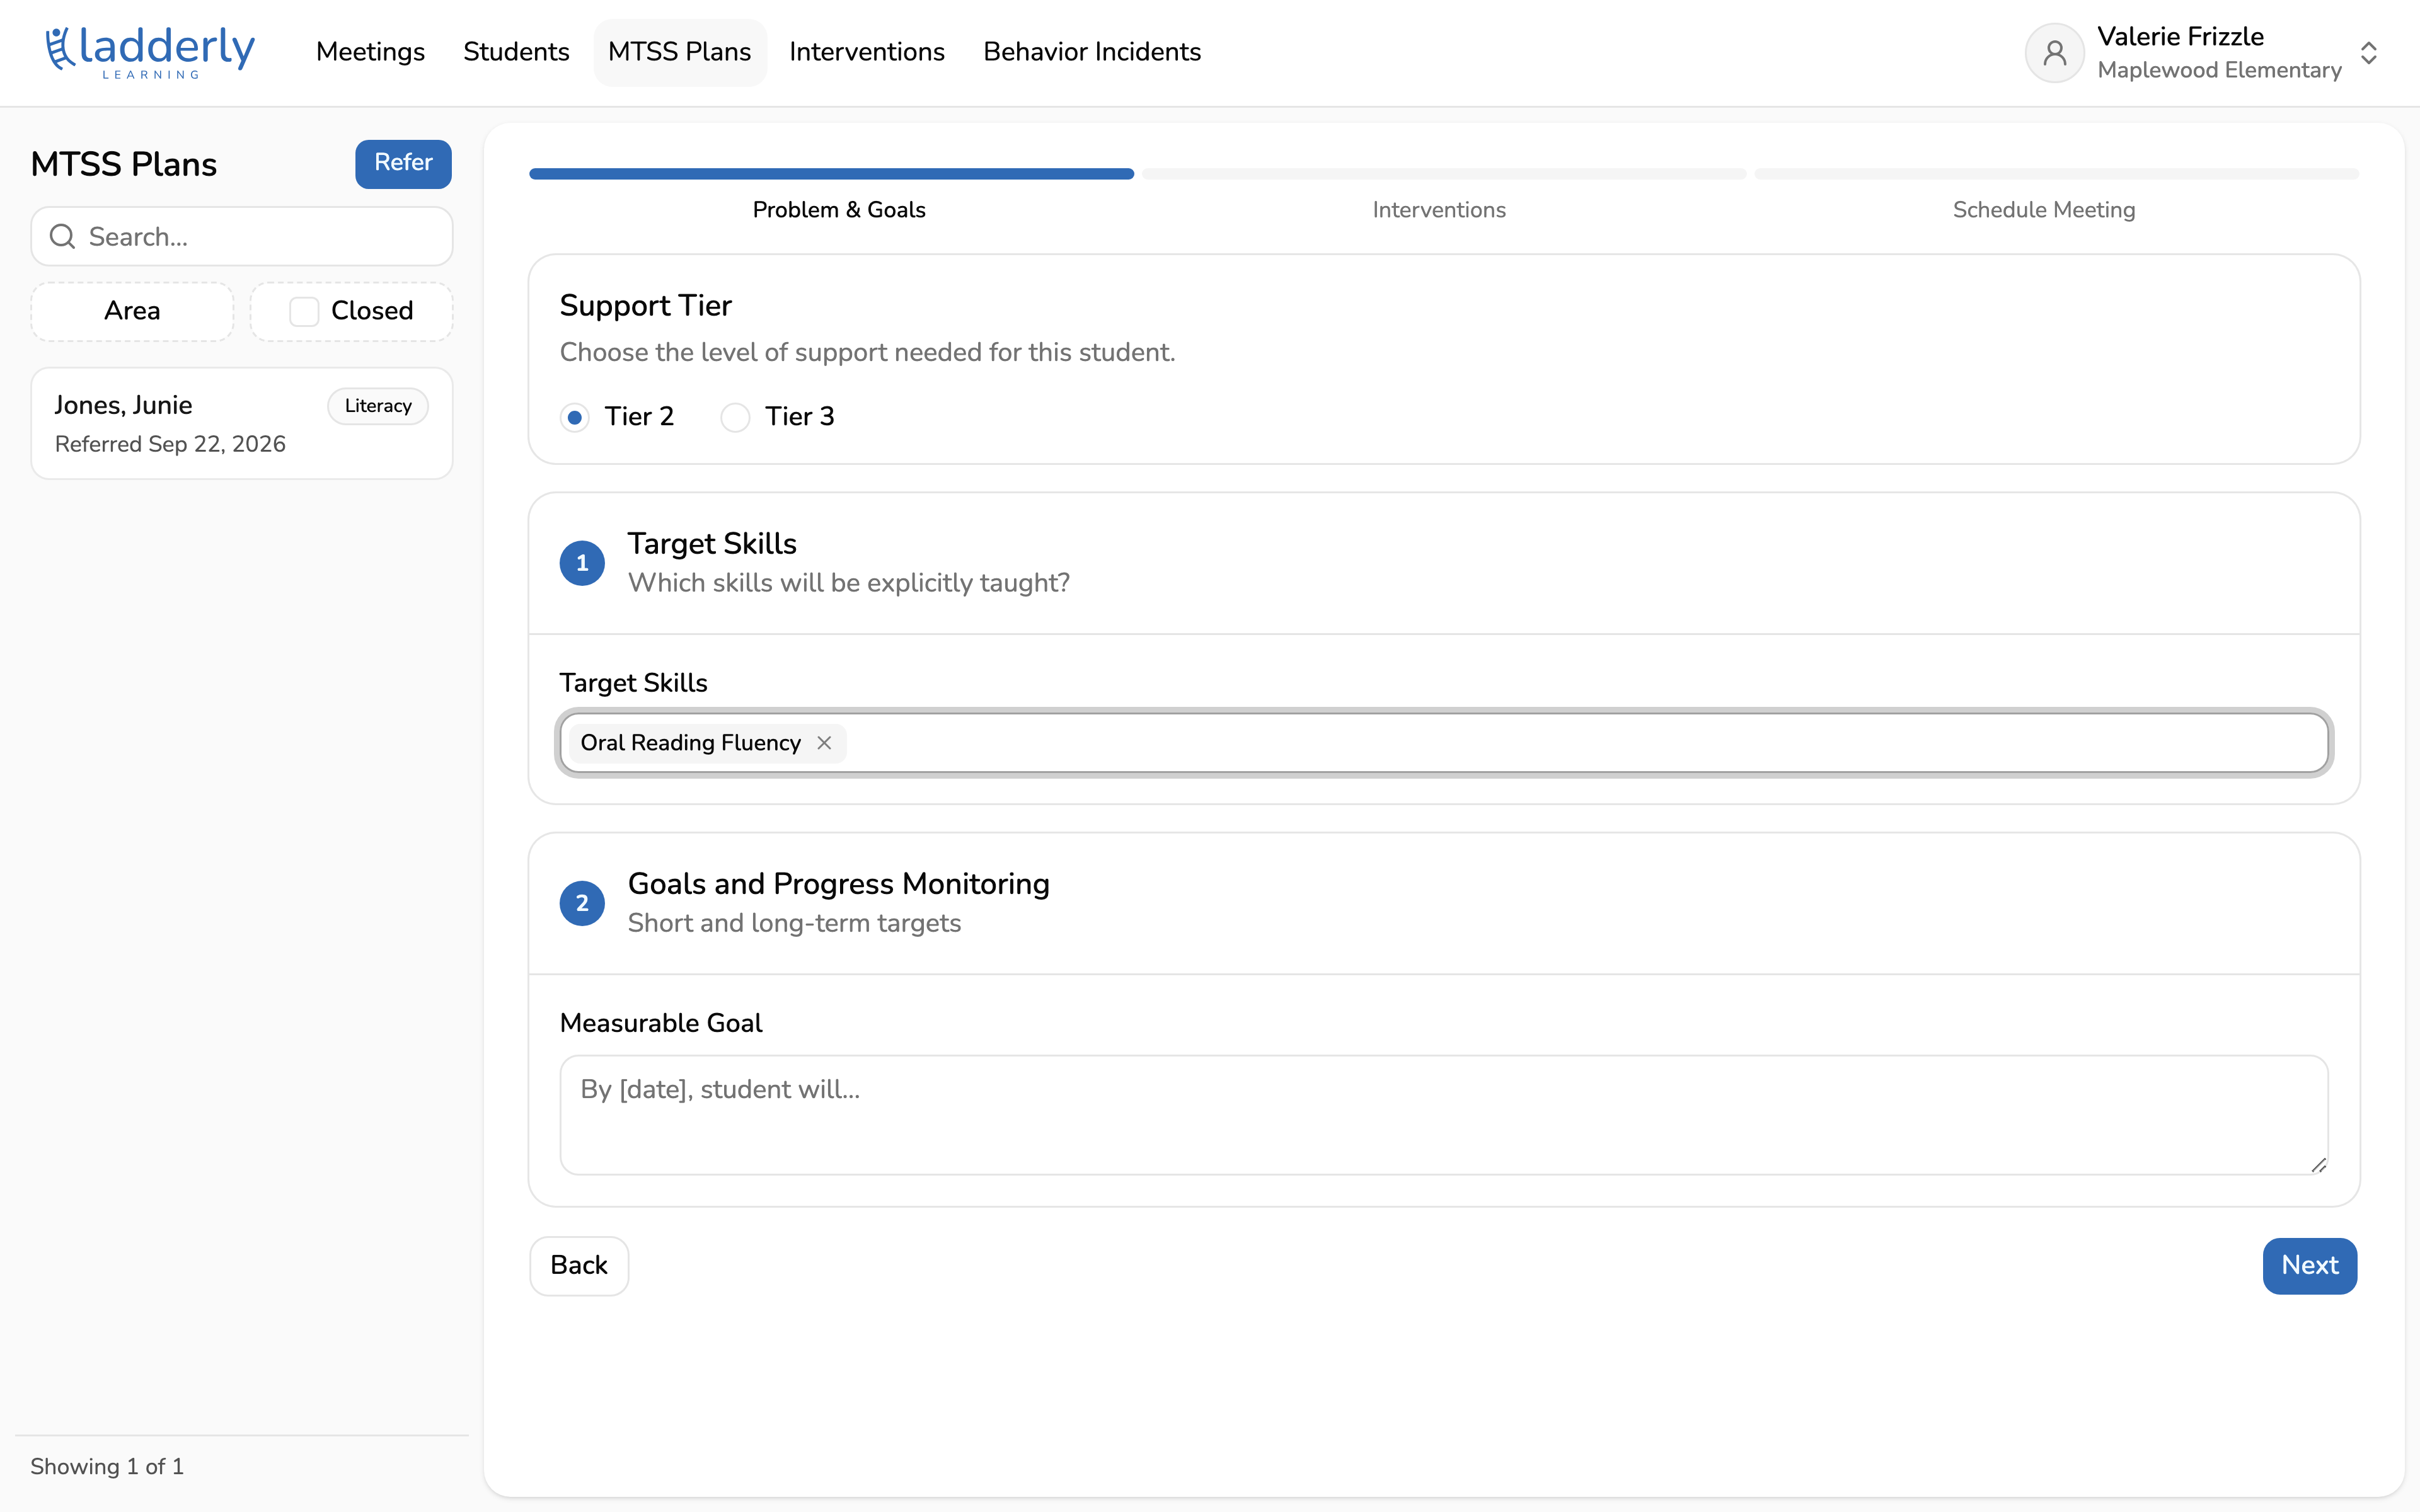This screenshot has width=2420, height=1512.
Task: Open the Area filter dropdown
Action: tap(132, 311)
